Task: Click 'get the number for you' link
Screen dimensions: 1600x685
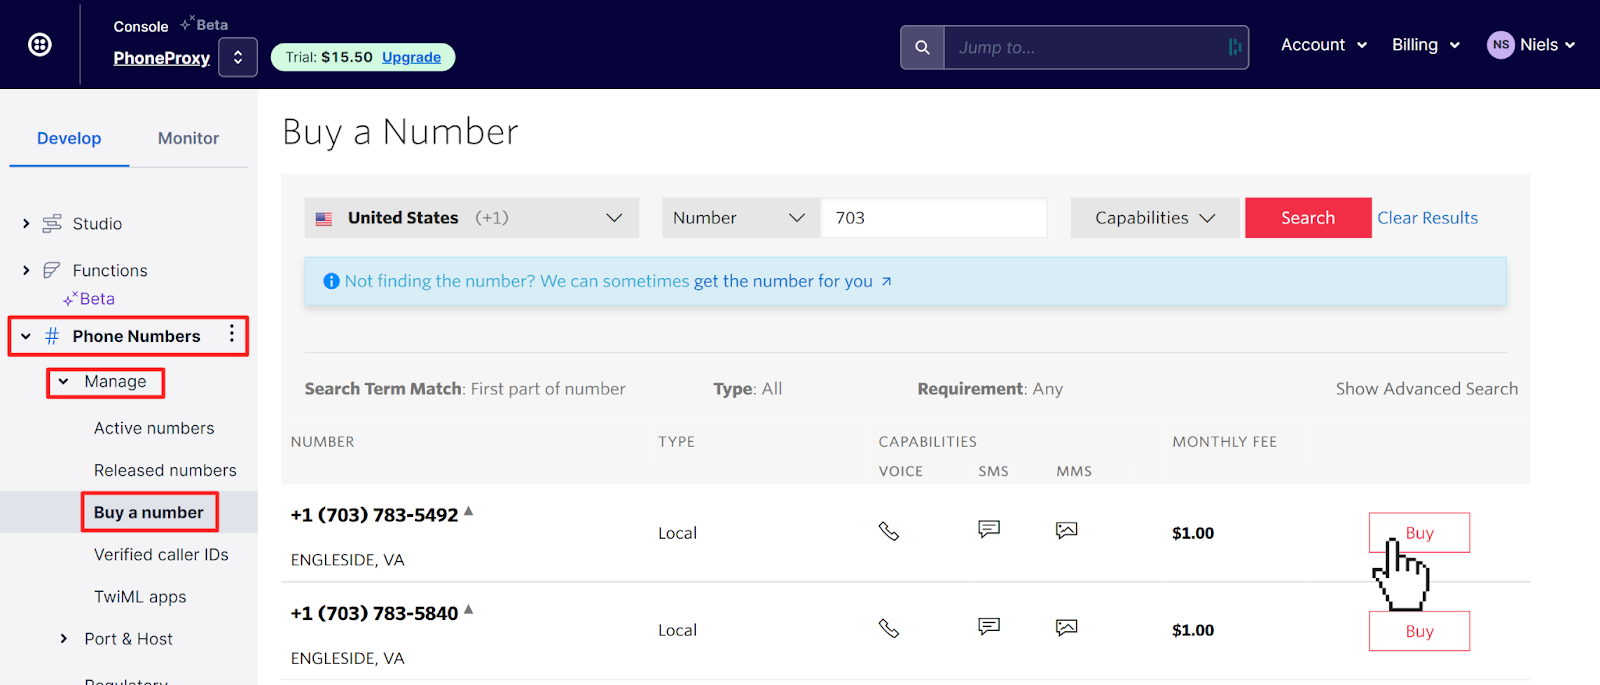Action: click(783, 281)
